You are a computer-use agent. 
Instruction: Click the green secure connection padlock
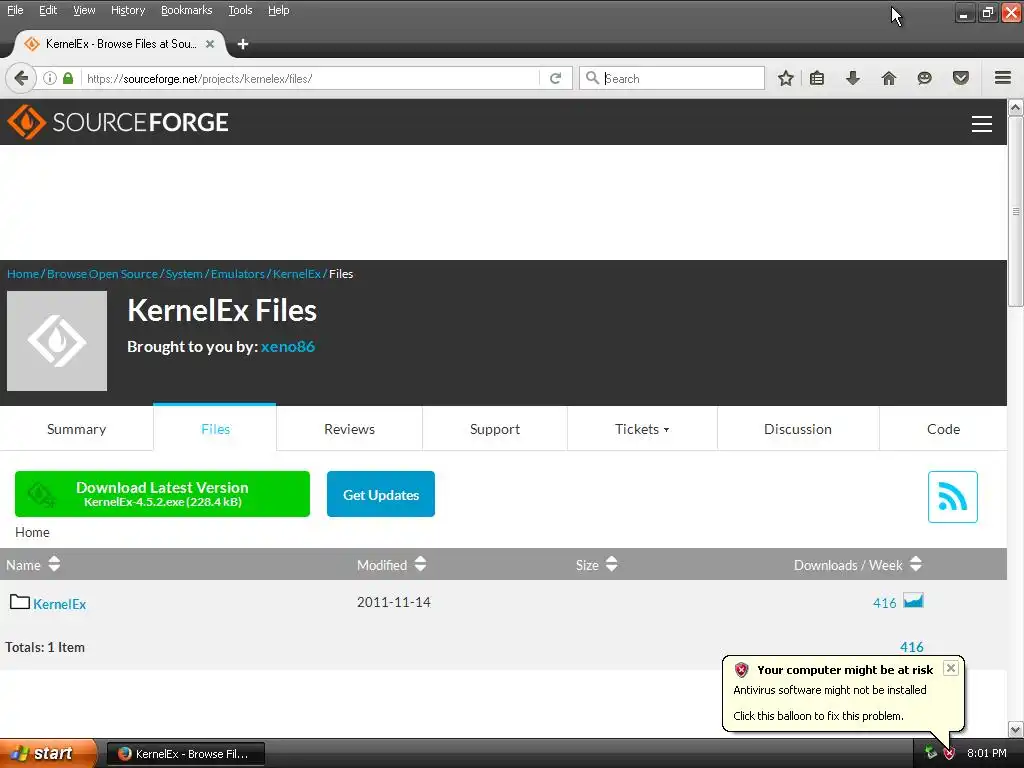68,78
